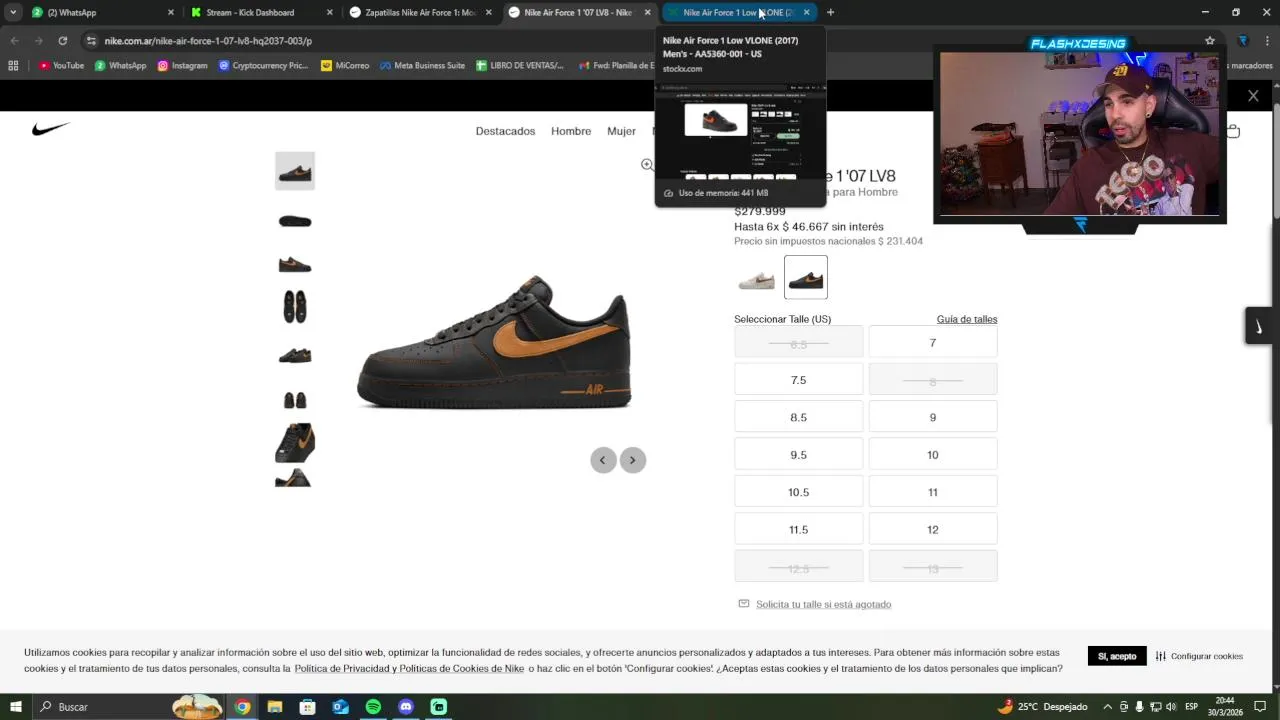Open the Windows Start menu
The width and height of the screenshot is (1280, 720).
pyautogui.click(x=15, y=707)
